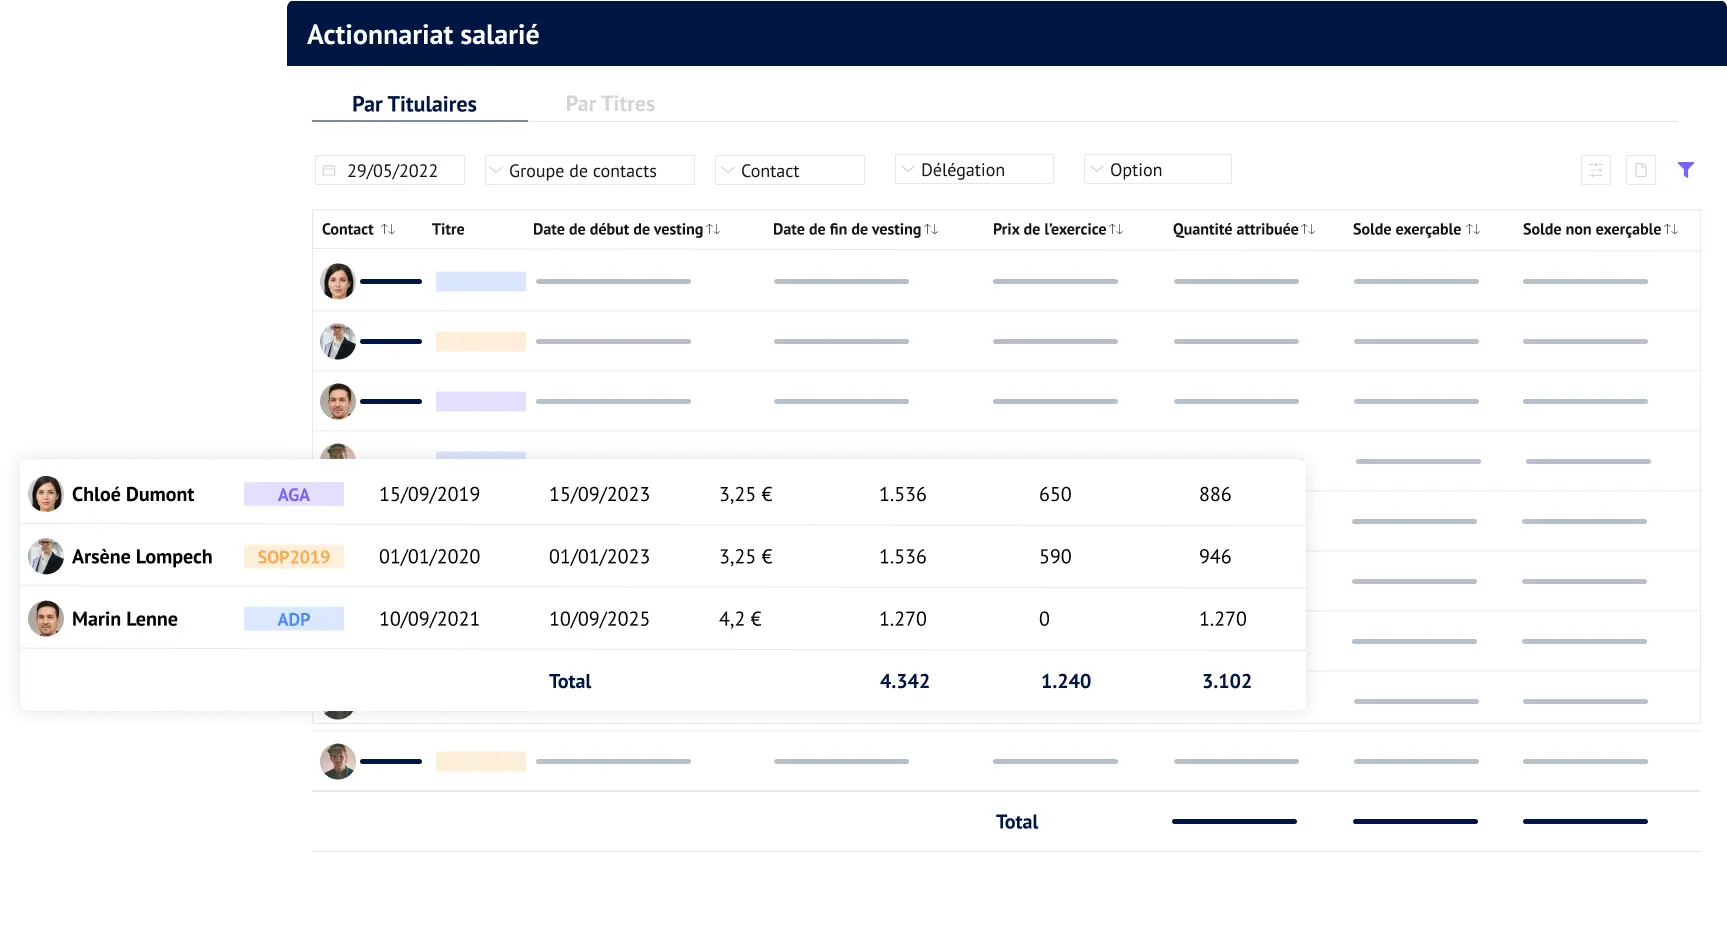This screenshot has width=1727, height=928.
Task: Open the column settings sliders icon
Action: [x=1596, y=170]
